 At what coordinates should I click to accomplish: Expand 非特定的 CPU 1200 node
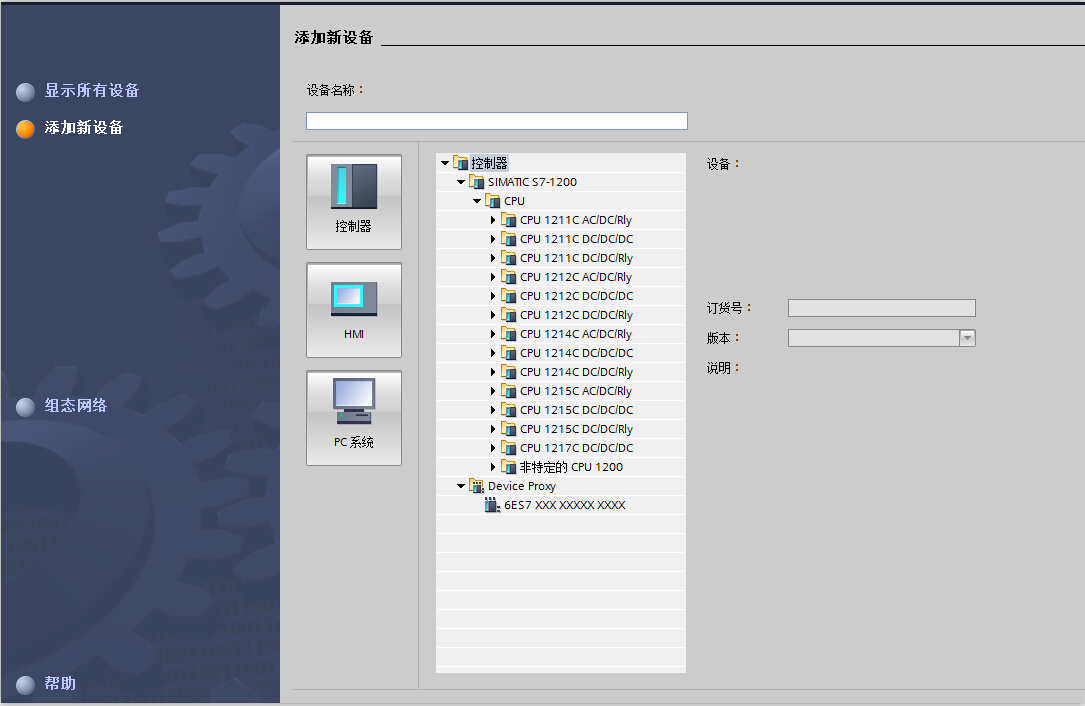click(493, 467)
